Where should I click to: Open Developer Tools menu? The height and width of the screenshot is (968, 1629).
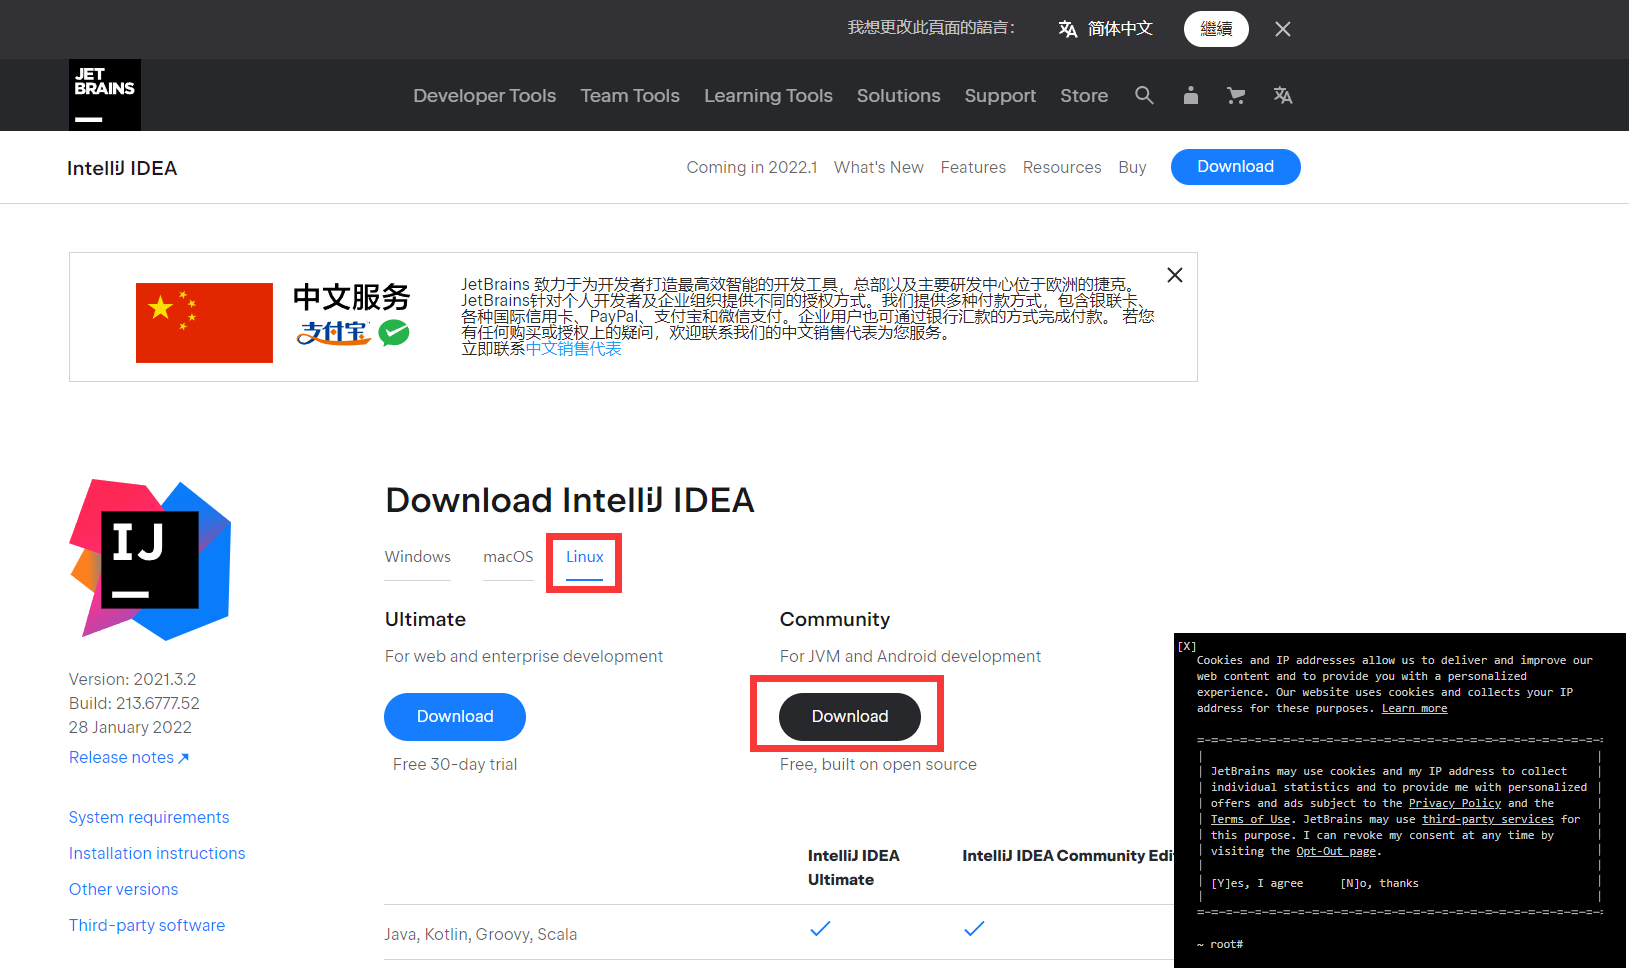(484, 95)
